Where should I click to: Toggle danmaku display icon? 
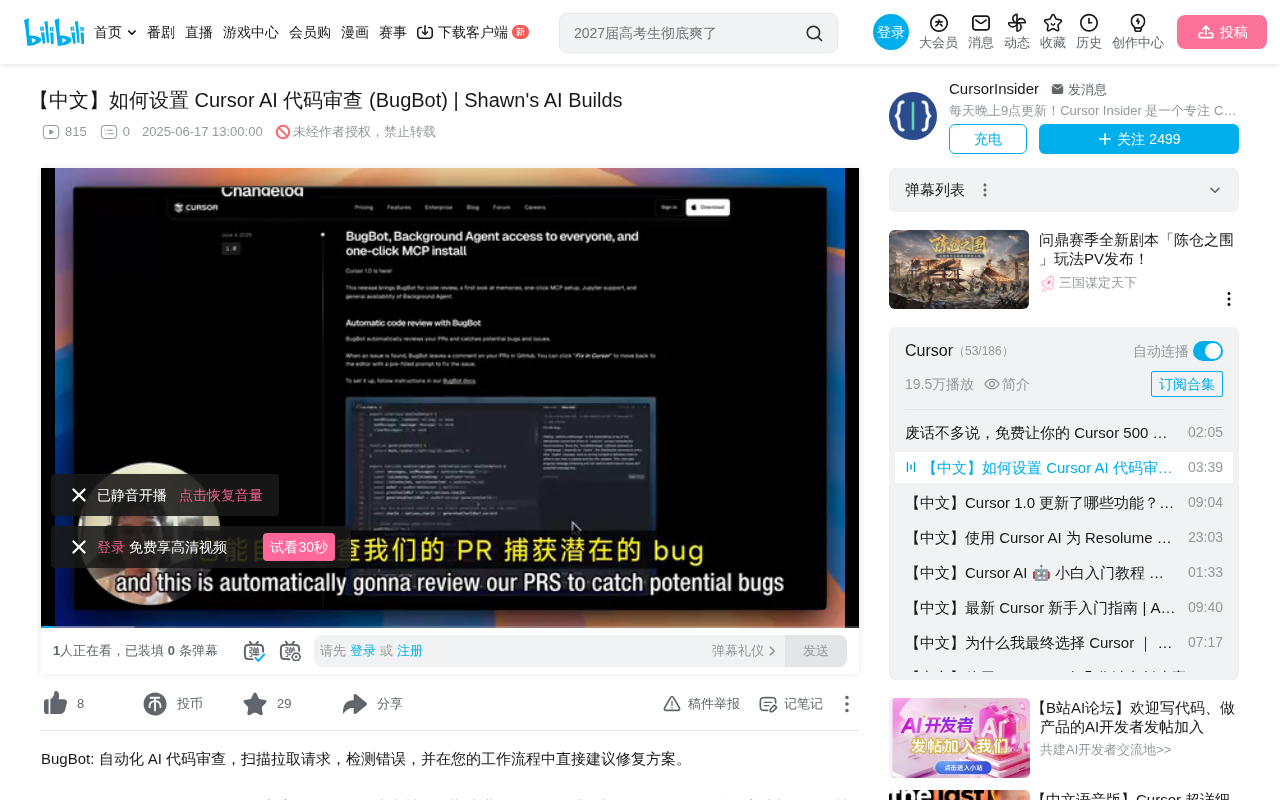click(254, 651)
